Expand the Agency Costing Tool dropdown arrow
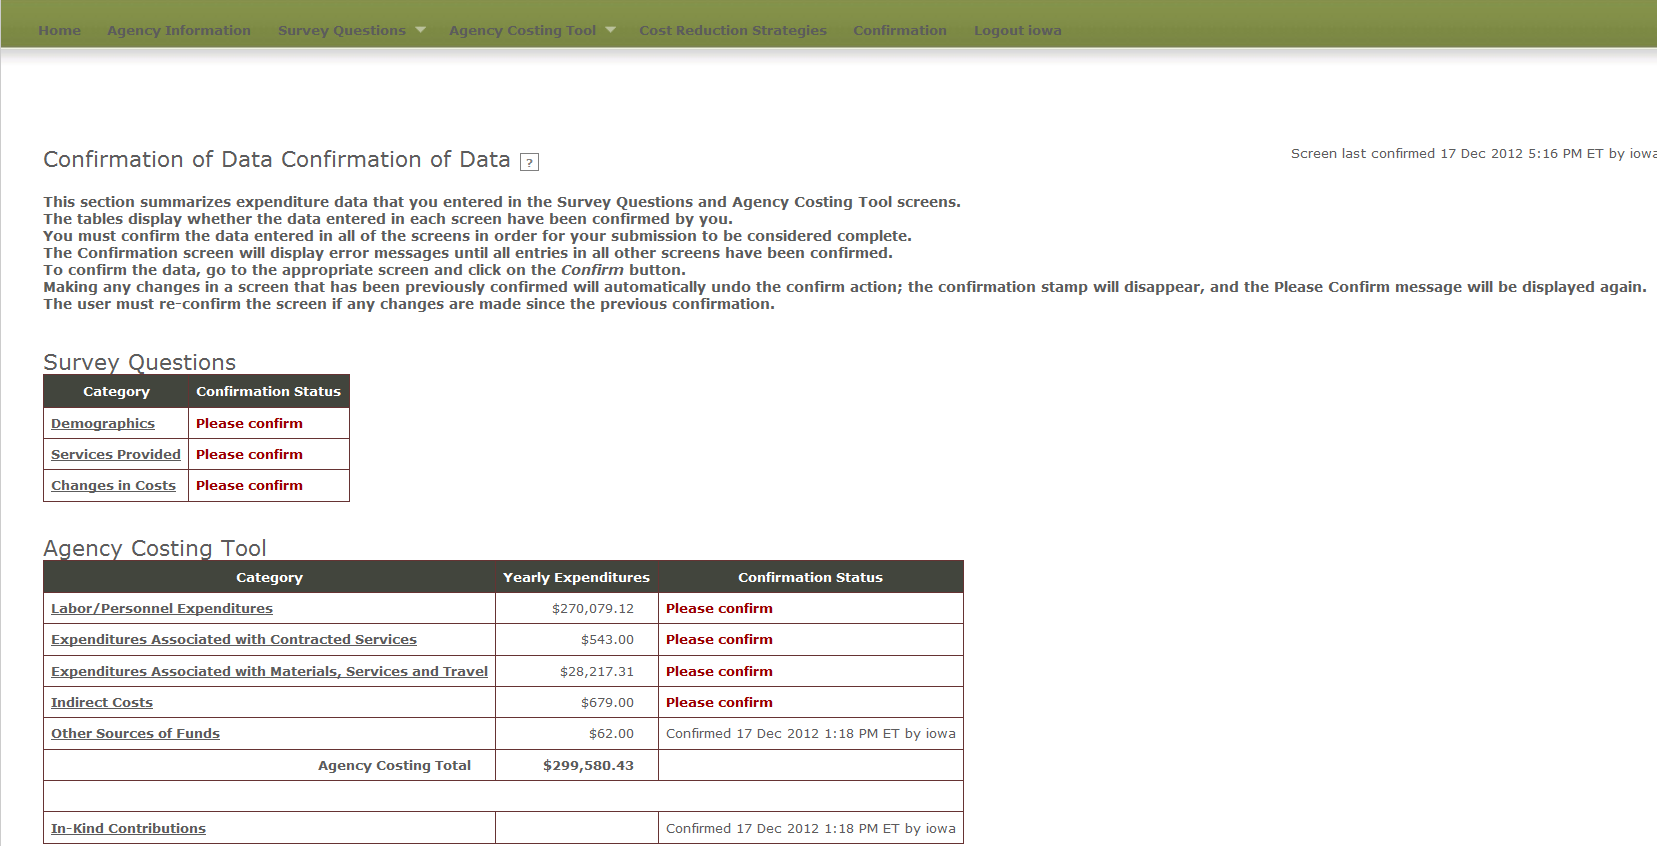Screen dimensions: 1657x846 coord(611,30)
